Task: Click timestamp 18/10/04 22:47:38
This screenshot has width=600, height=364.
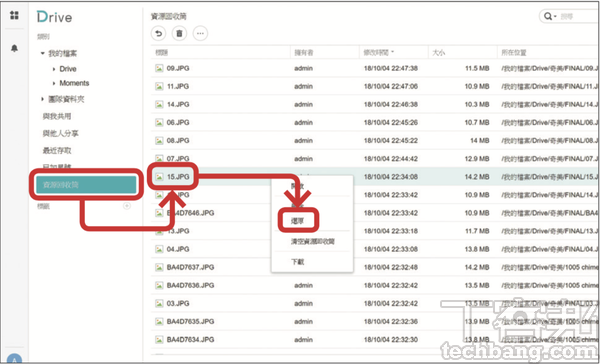Action: click(390, 69)
